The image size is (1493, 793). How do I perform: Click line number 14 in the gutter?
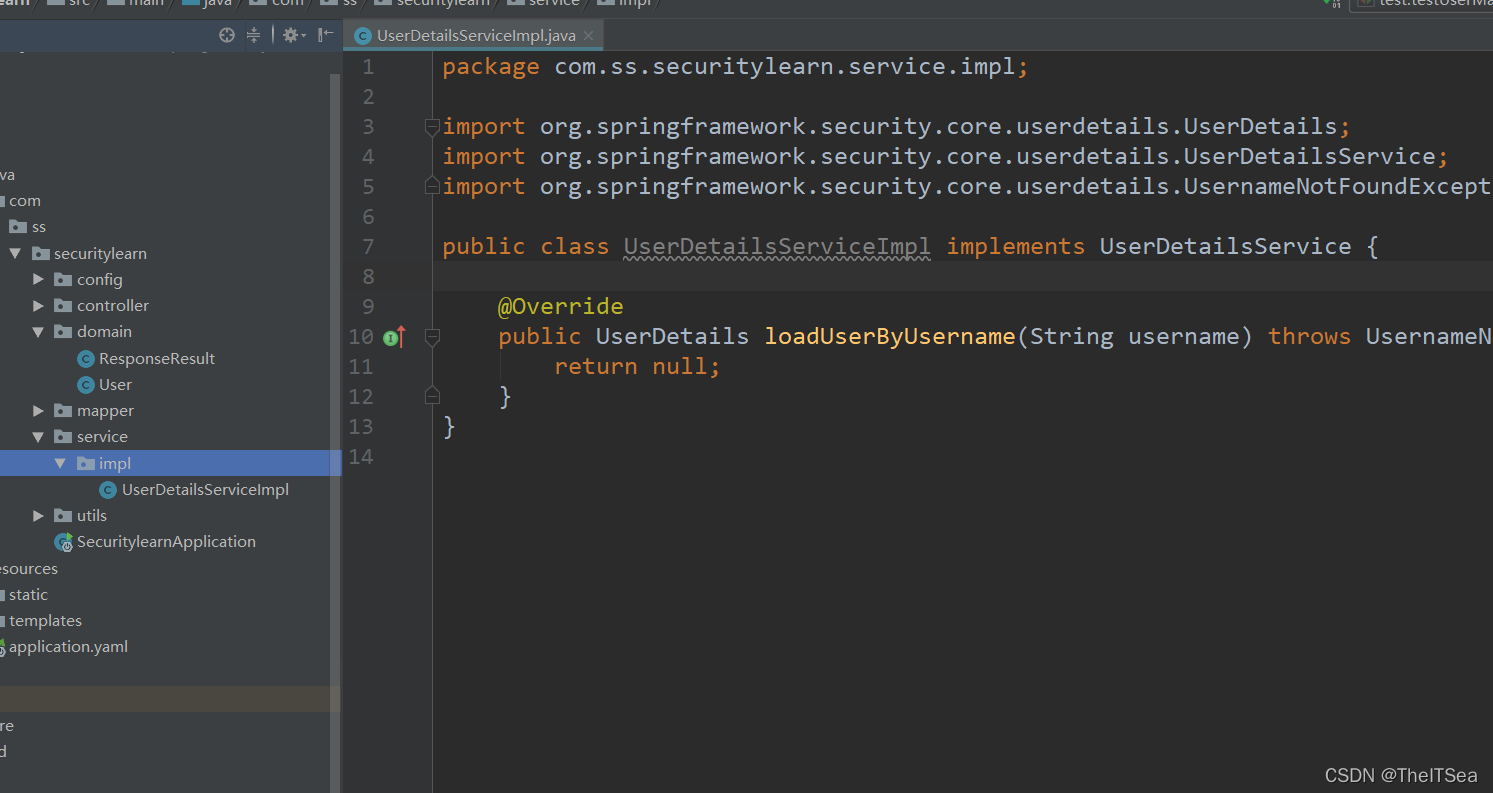click(x=361, y=457)
